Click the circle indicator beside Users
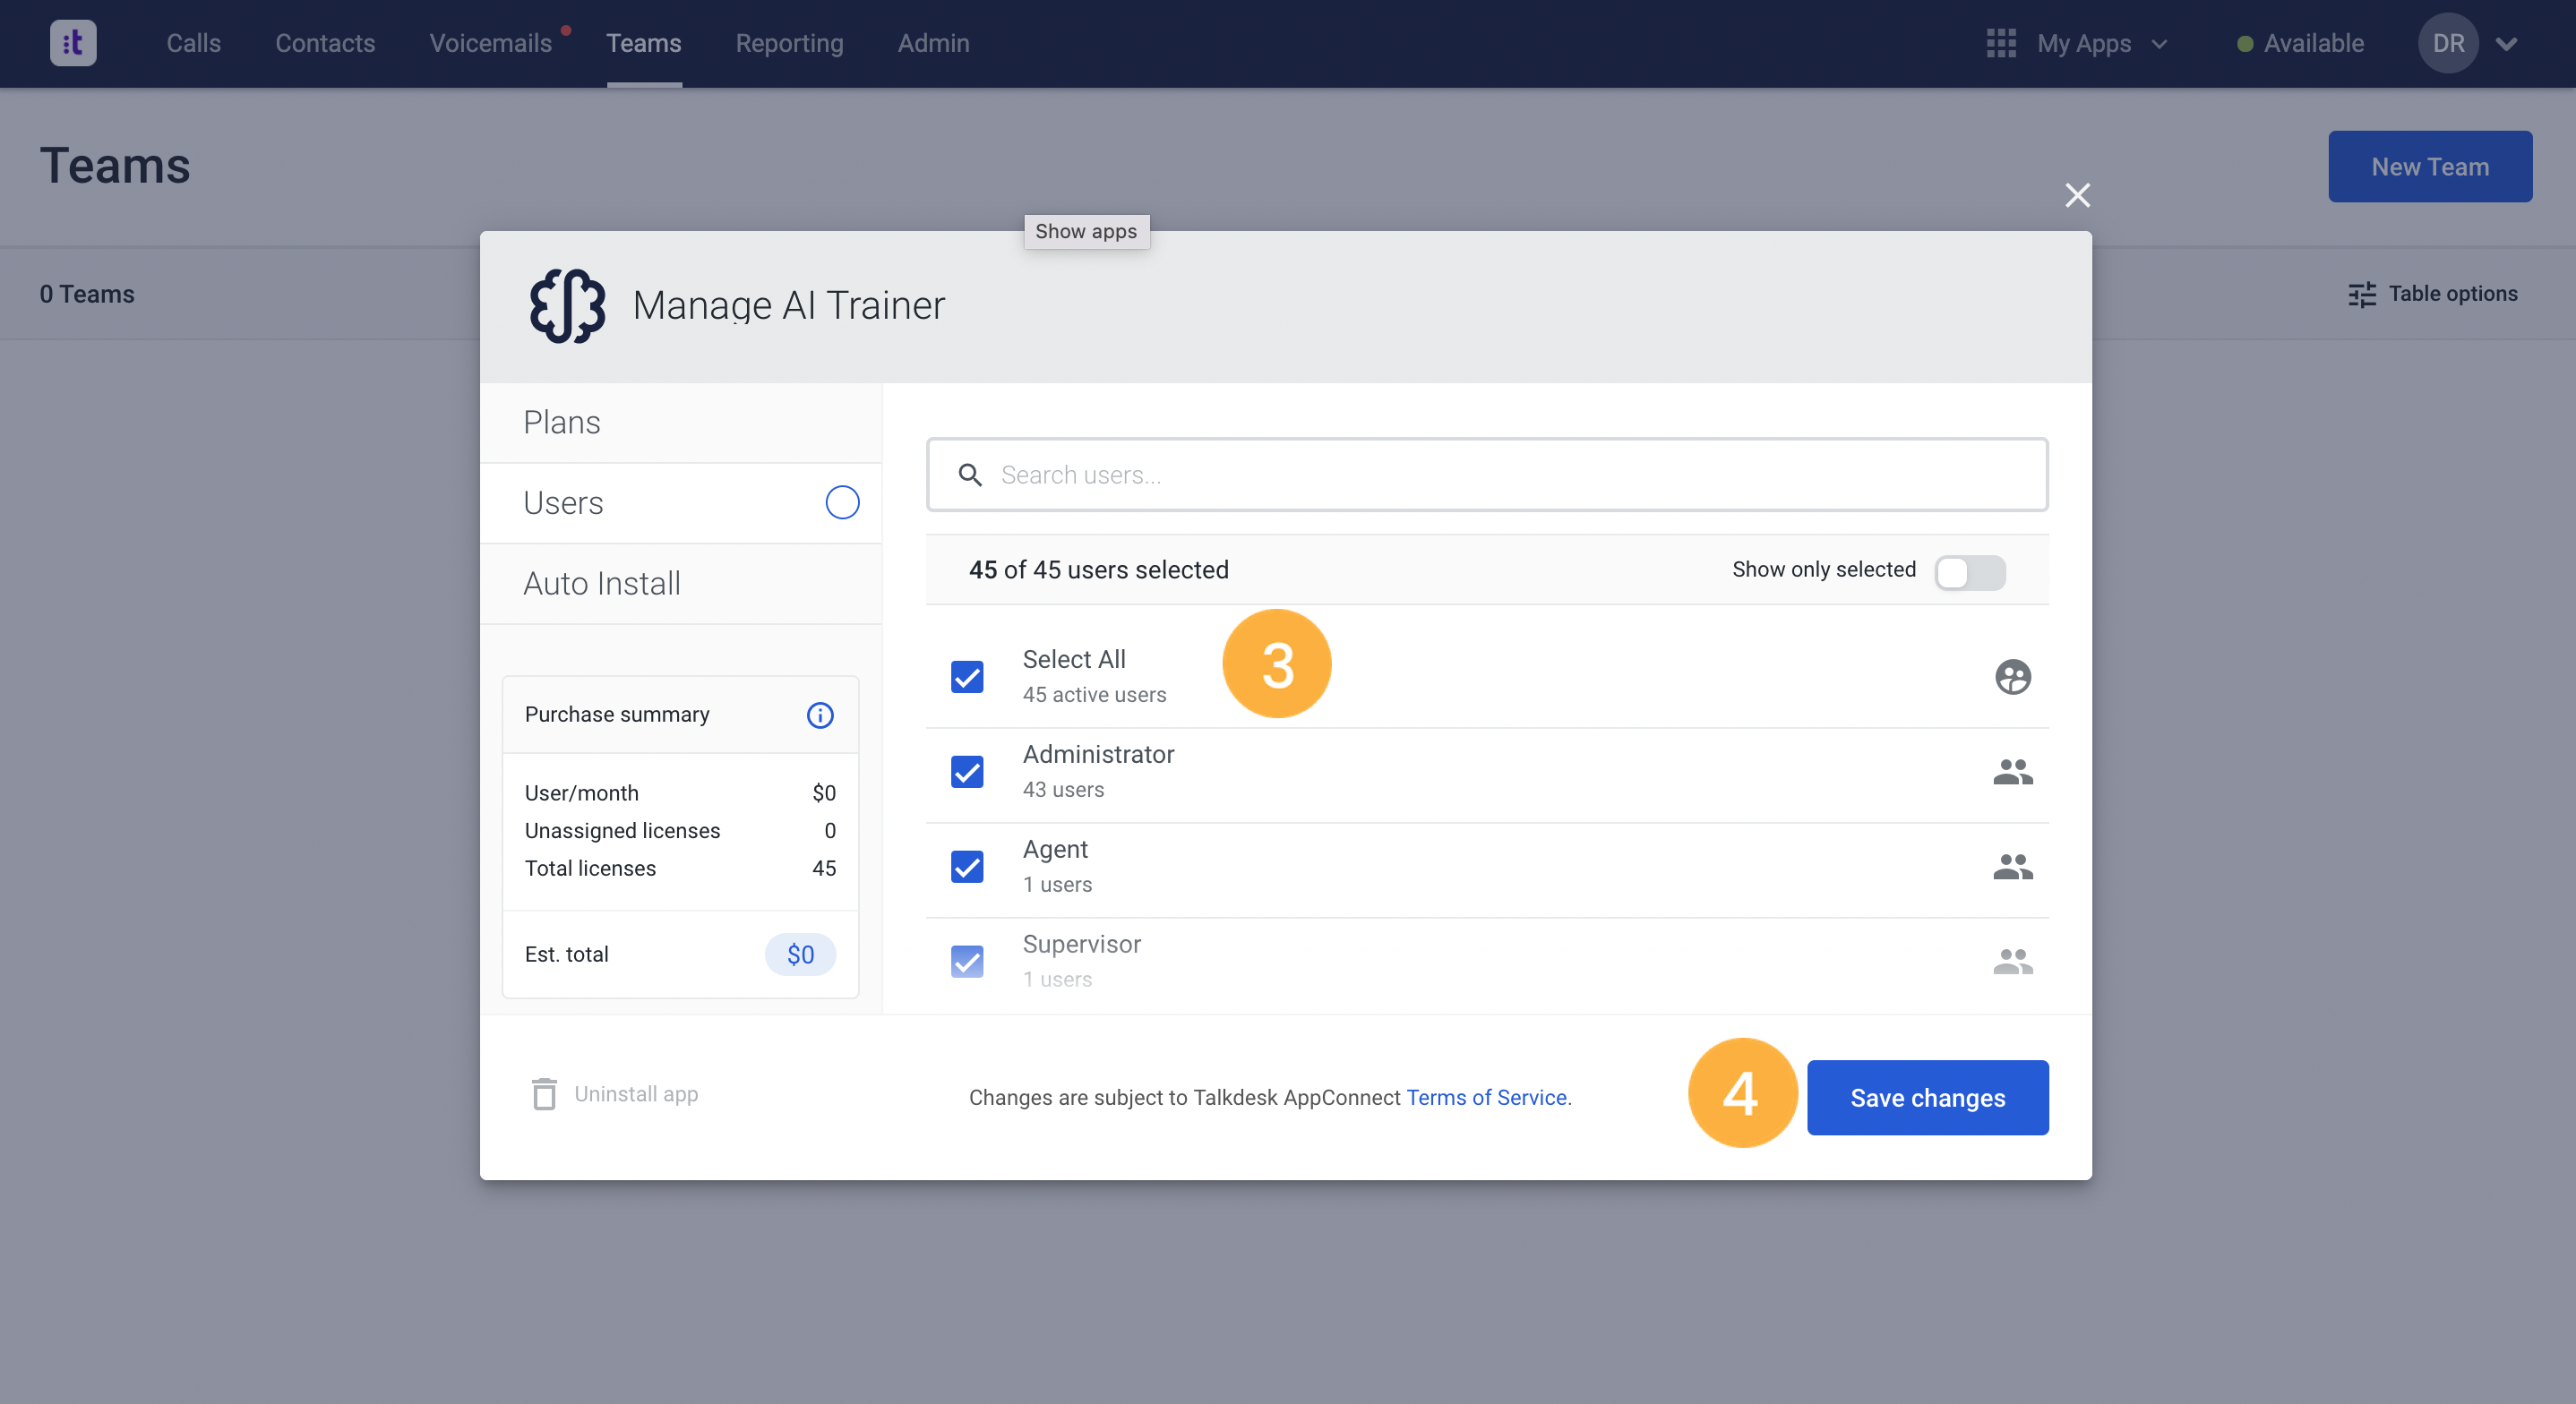The height and width of the screenshot is (1404, 2576). 842,503
